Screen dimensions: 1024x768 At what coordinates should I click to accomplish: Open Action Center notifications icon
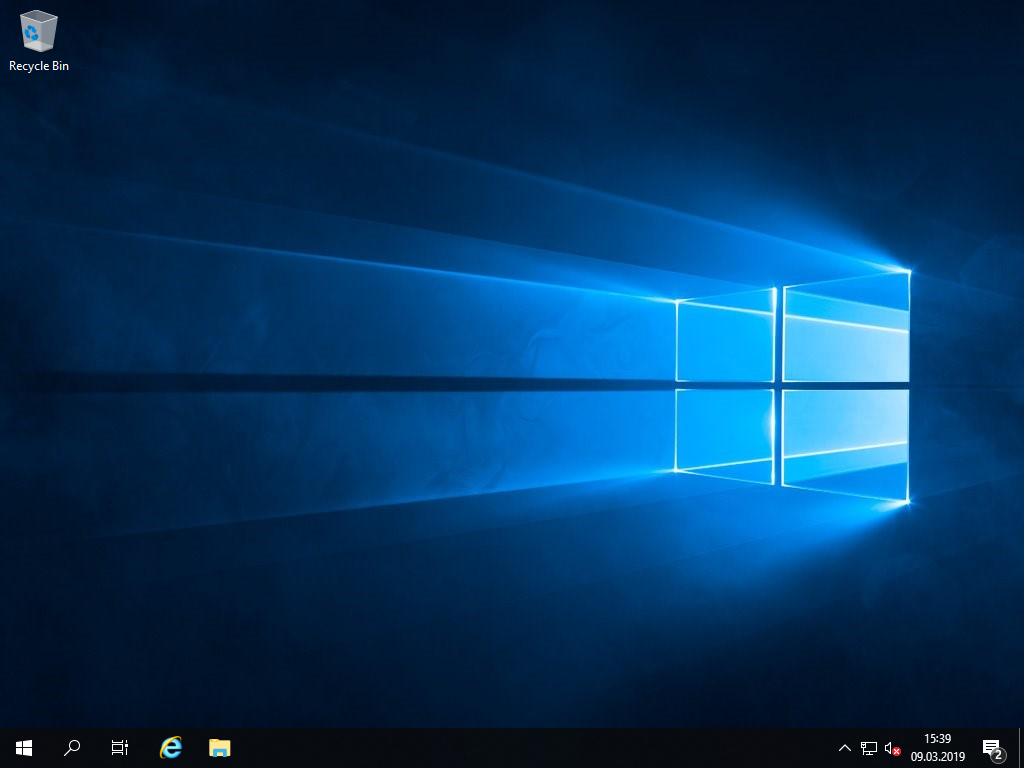click(993, 748)
